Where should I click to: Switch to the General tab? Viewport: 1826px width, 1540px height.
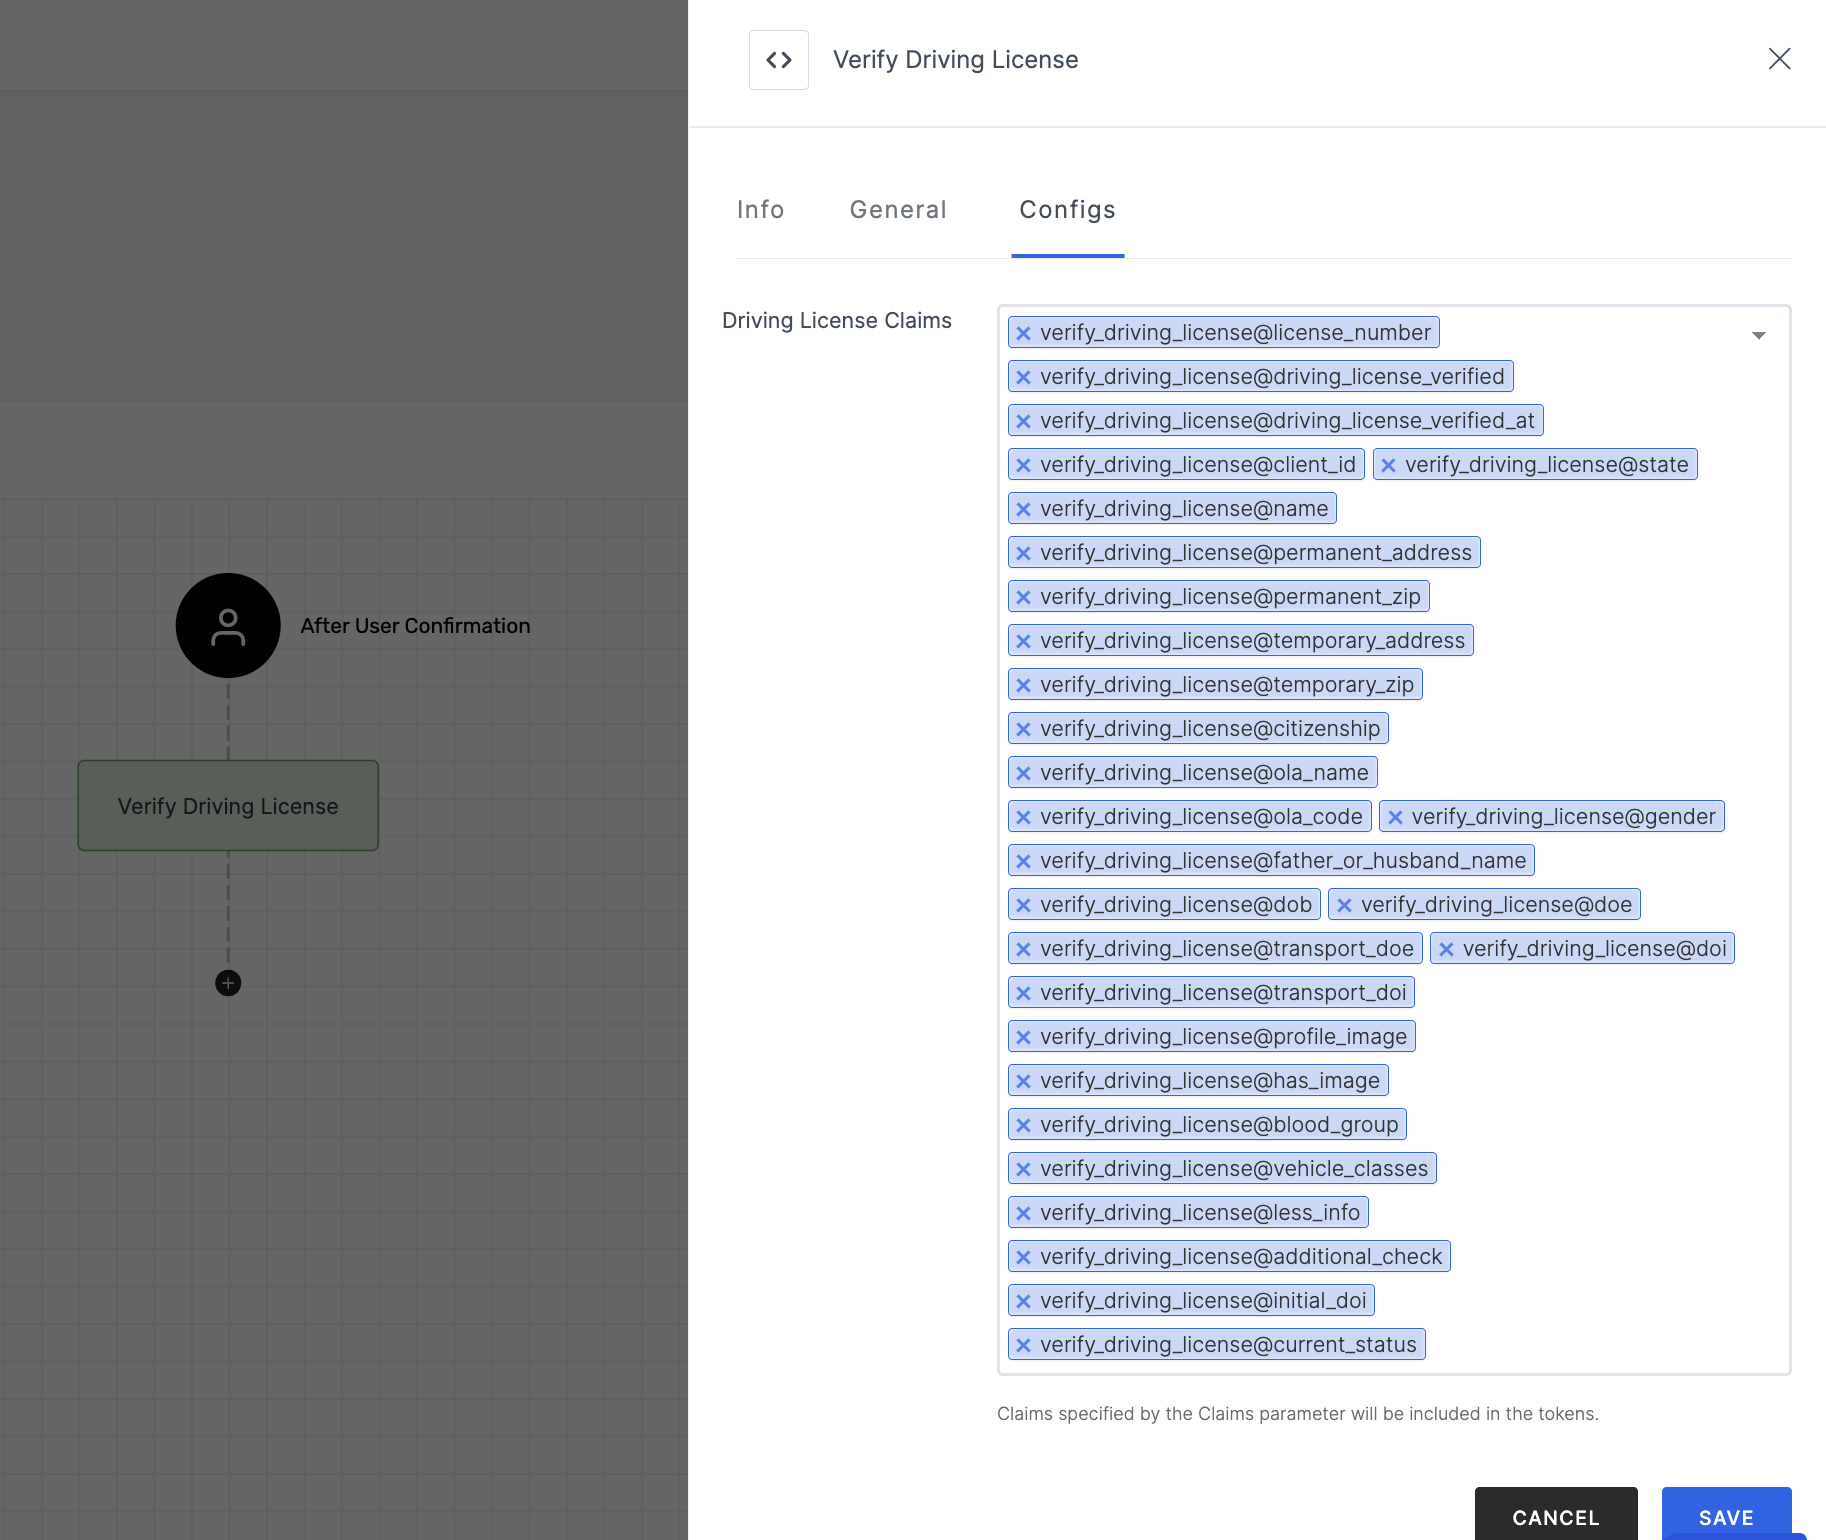tap(898, 209)
